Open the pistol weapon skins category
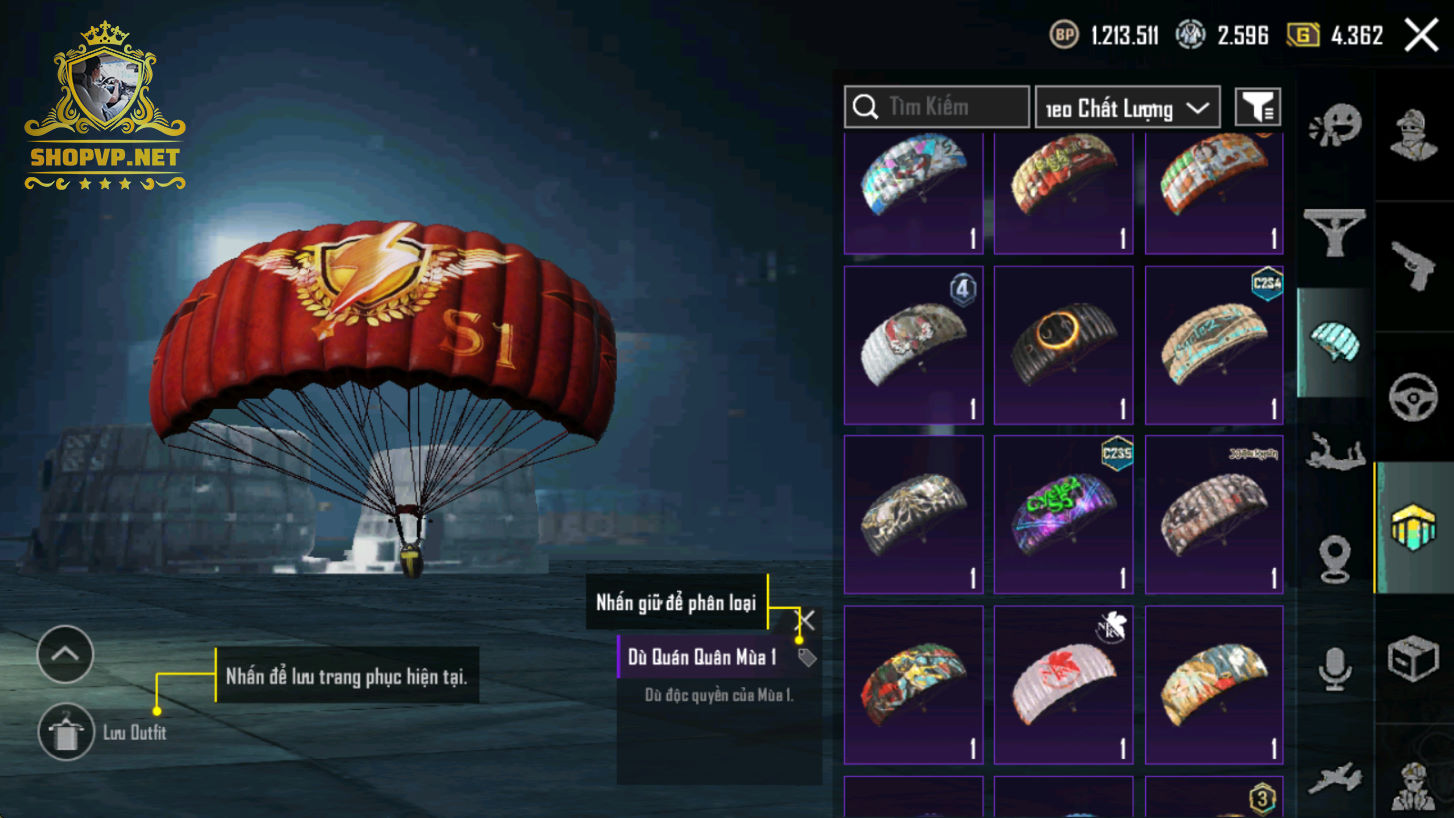This screenshot has height=818, width=1454. pyautogui.click(x=1414, y=265)
